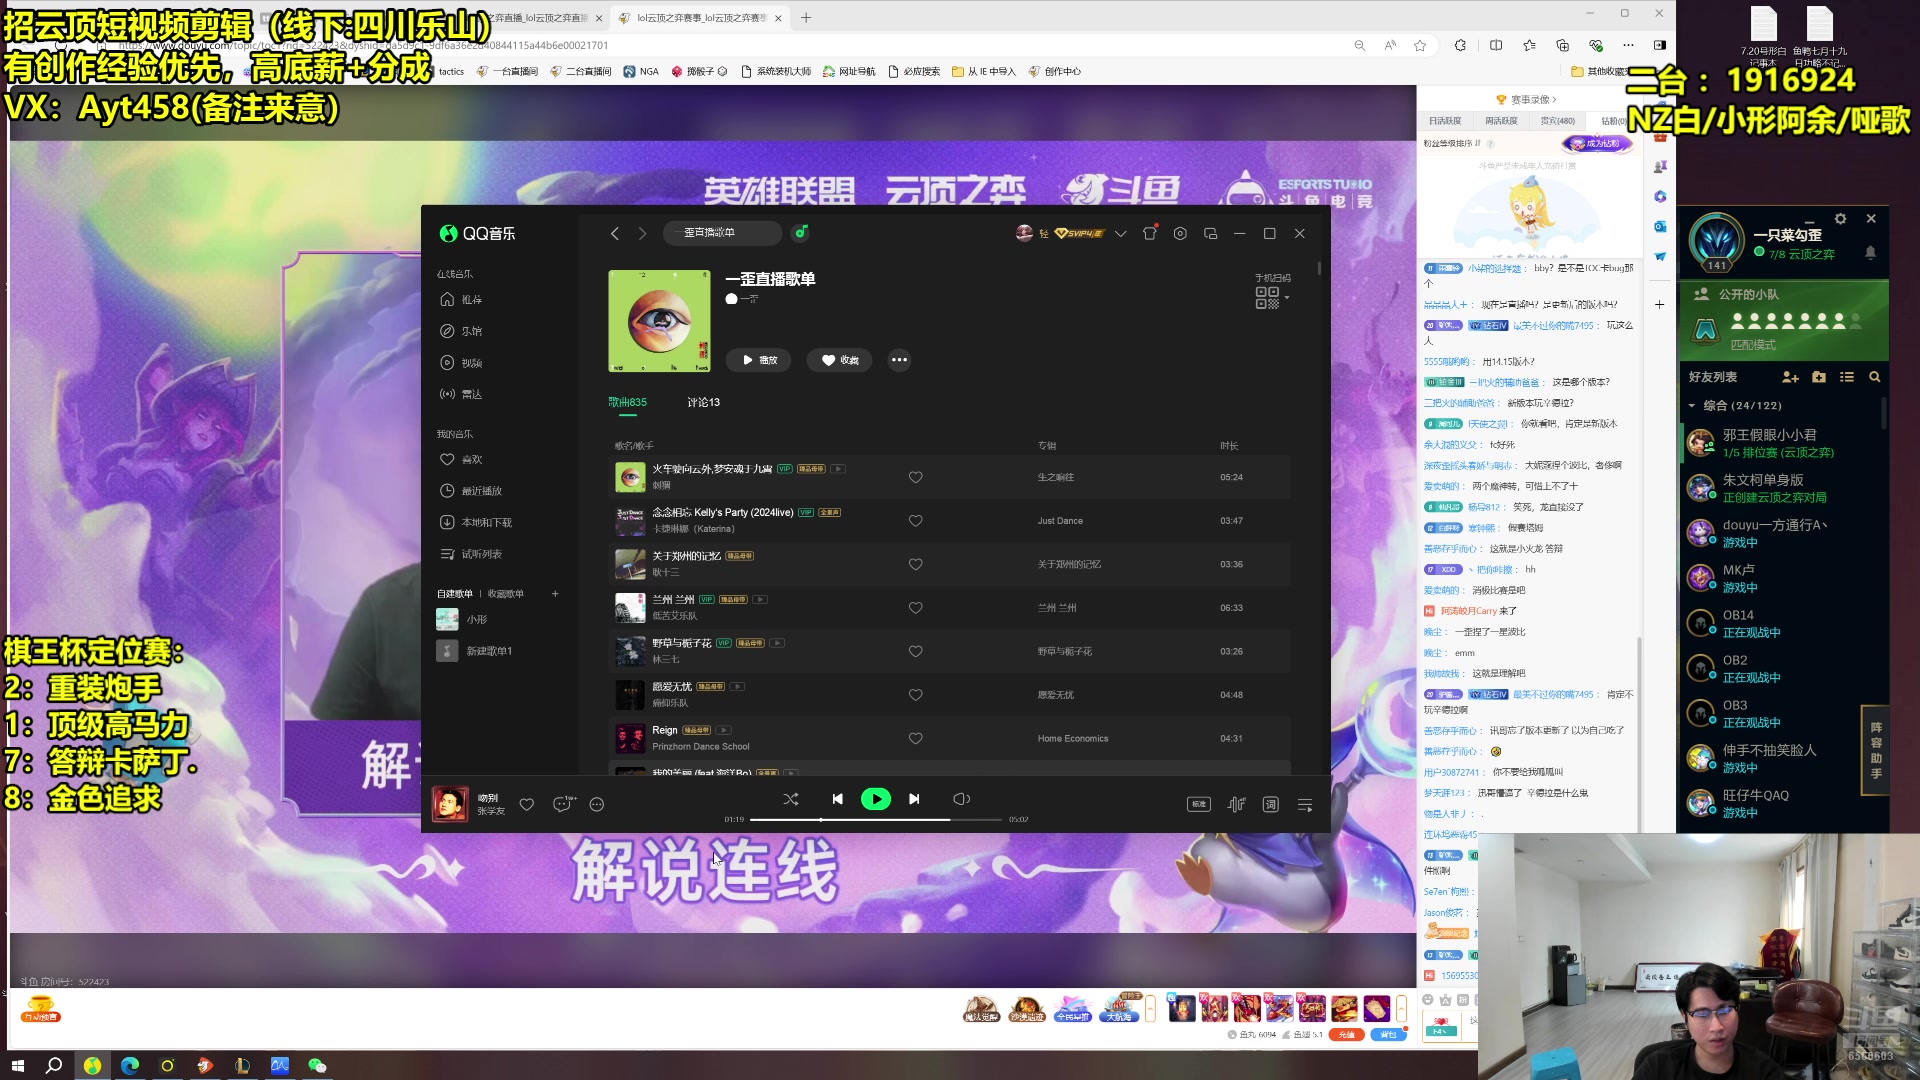
Task: Open the 试听列表 trial listening list
Action: click(471, 554)
